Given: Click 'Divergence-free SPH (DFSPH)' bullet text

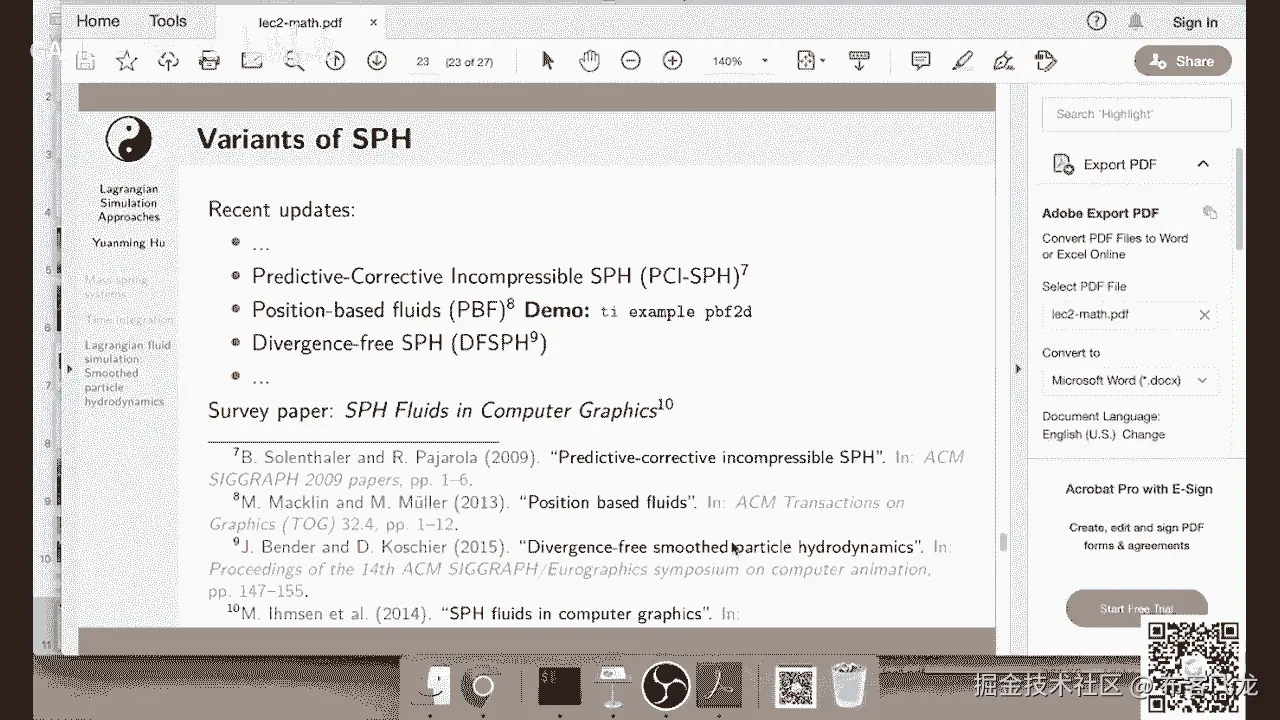Looking at the screenshot, I should click(399, 343).
